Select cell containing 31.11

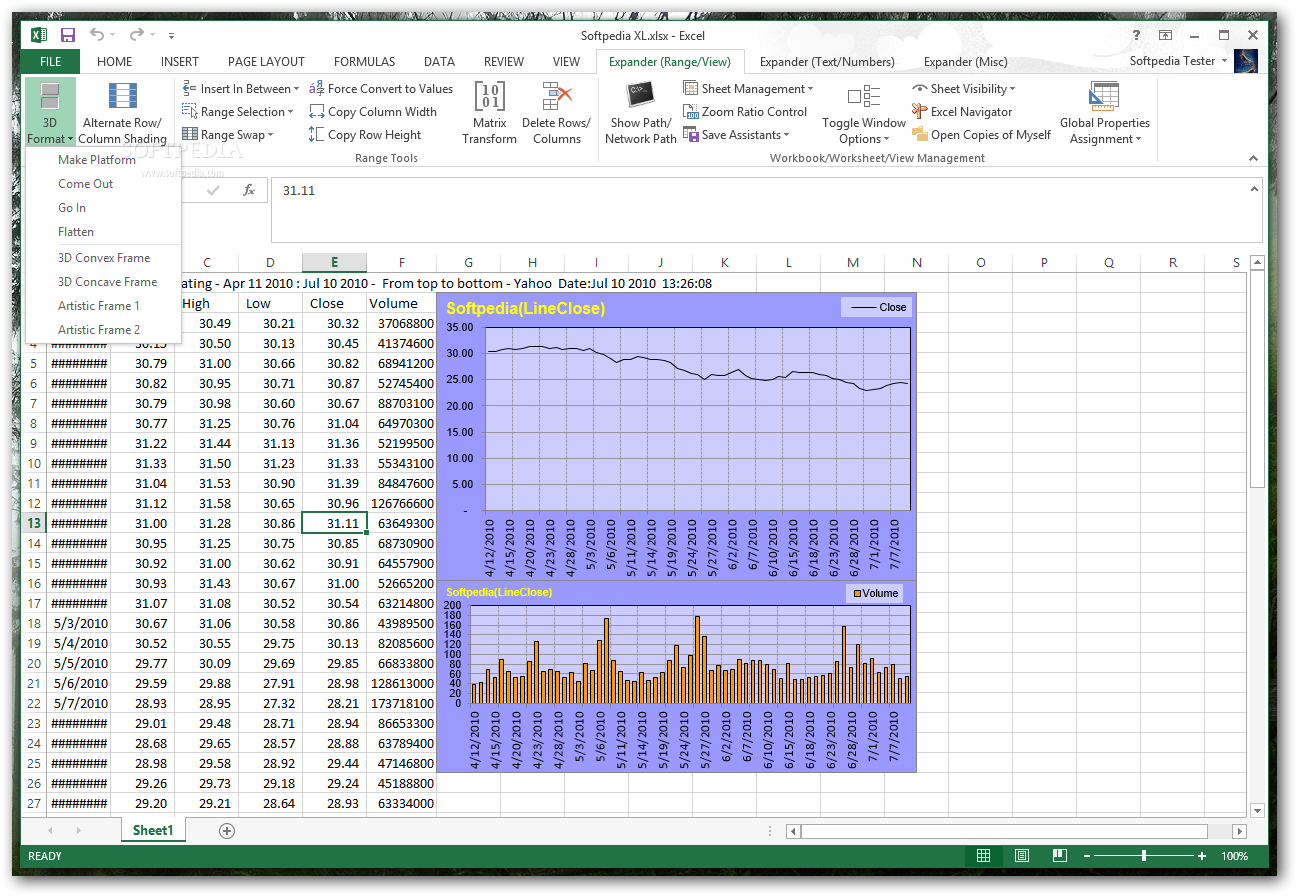pos(334,523)
